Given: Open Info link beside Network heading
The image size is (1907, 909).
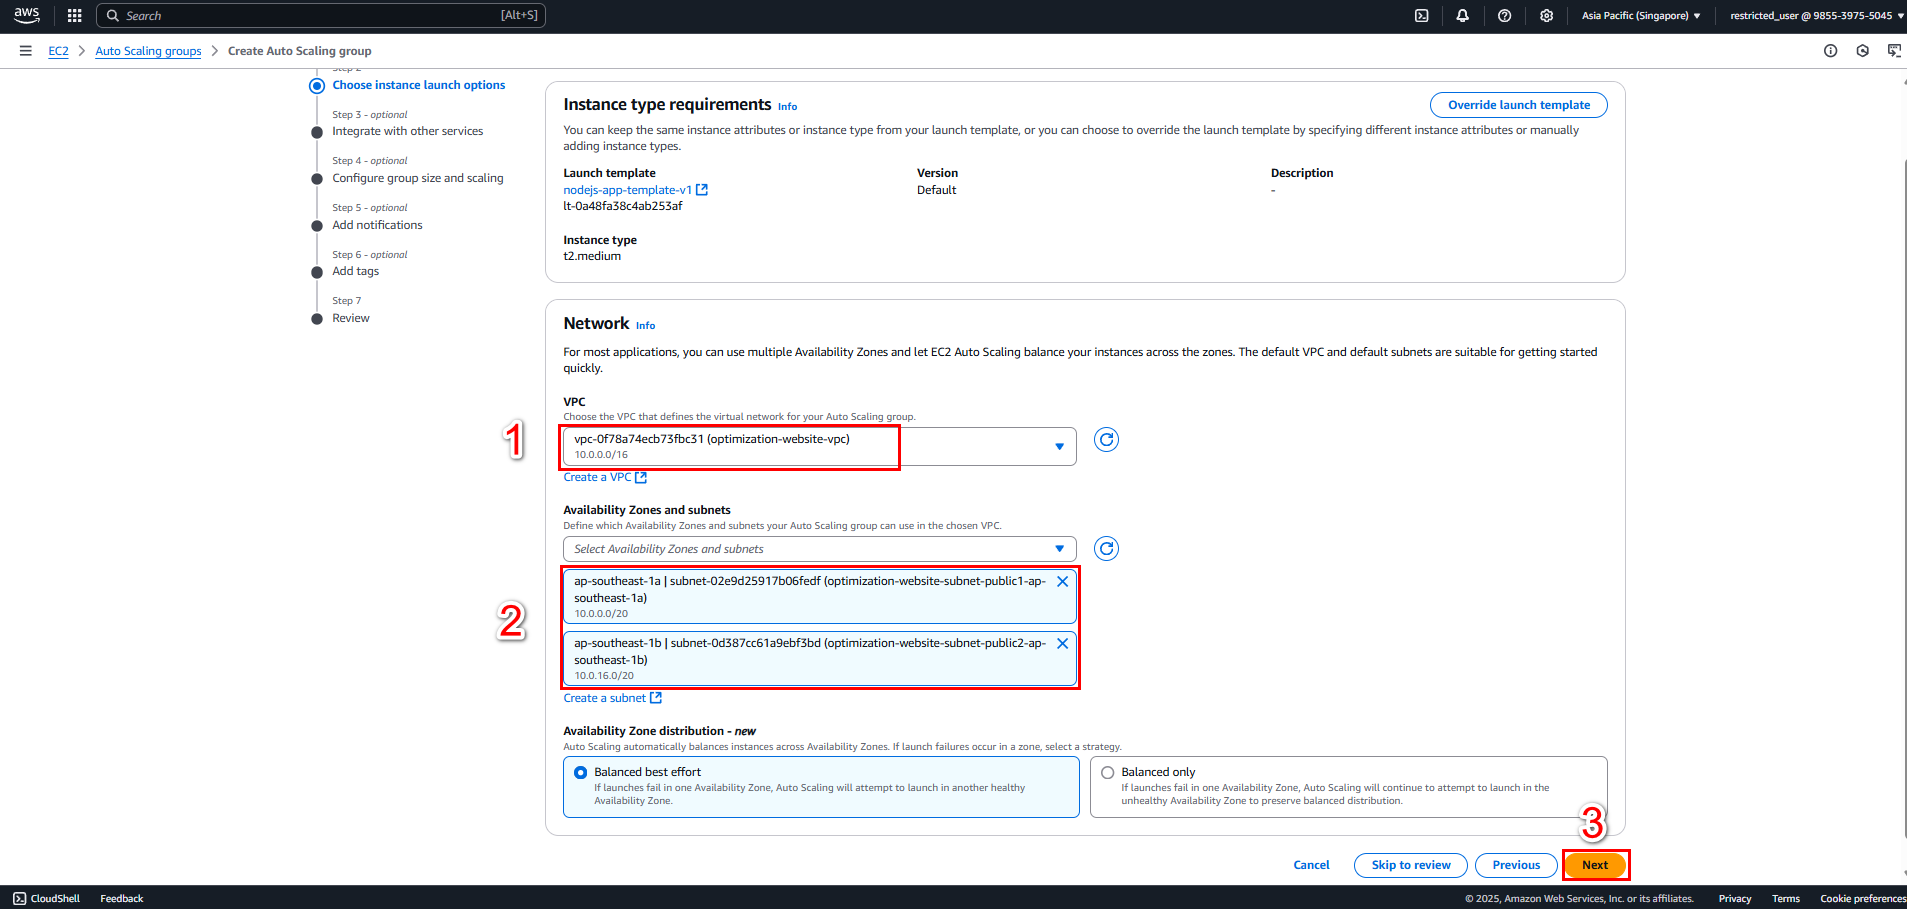Looking at the screenshot, I should 646,325.
